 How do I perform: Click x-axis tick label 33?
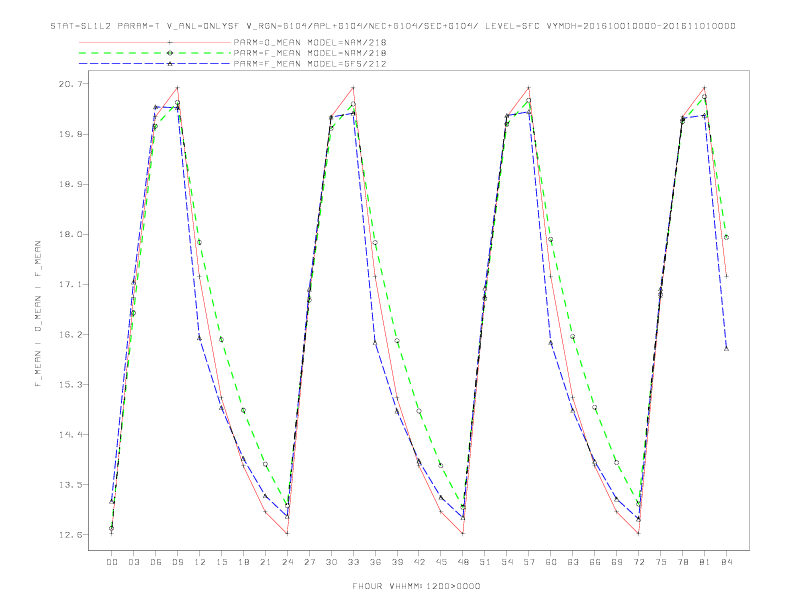coord(353,562)
